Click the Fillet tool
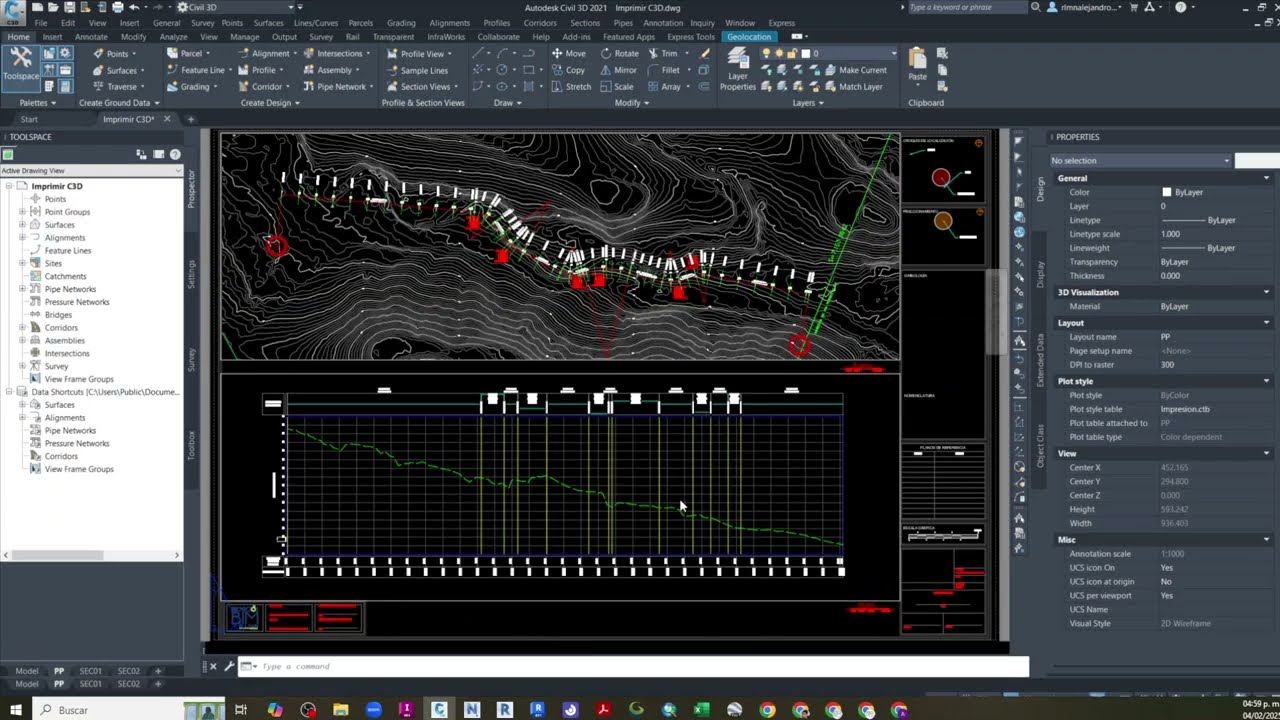 [663, 70]
